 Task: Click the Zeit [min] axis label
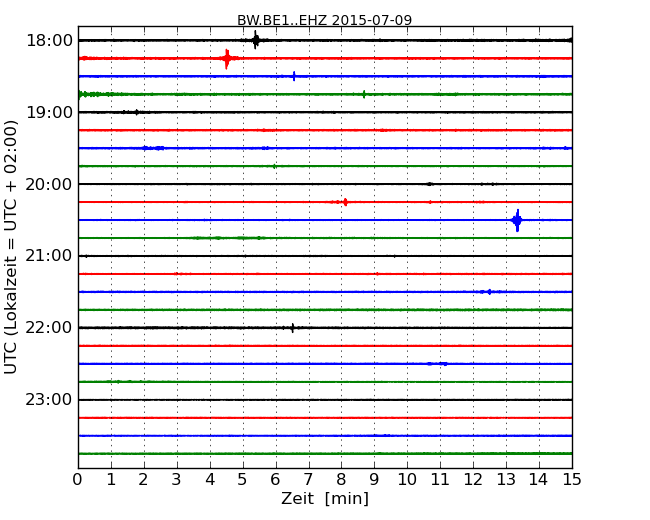tap(325, 498)
